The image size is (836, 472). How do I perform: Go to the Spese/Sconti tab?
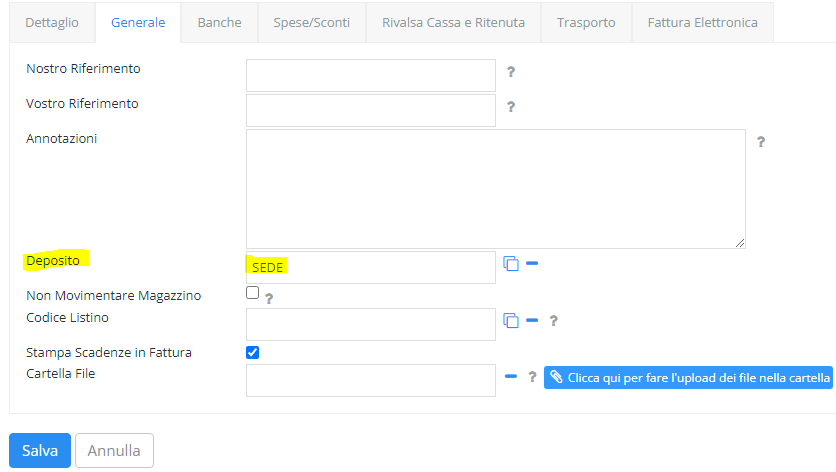312,22
